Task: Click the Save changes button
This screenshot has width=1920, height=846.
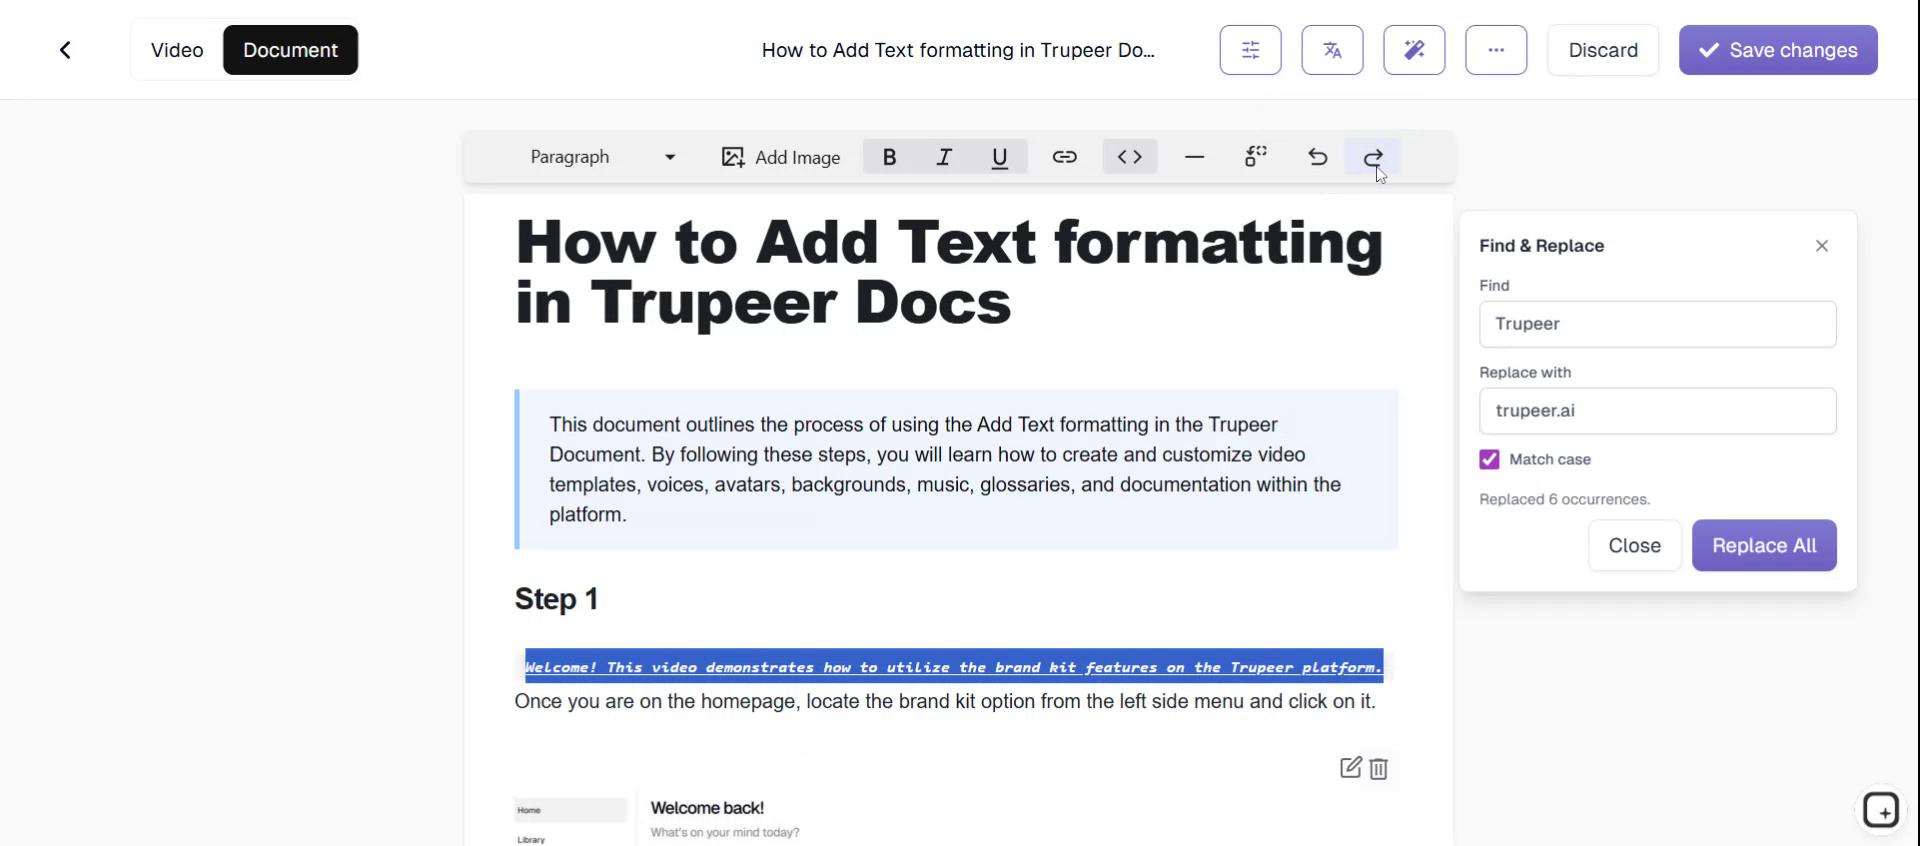Action: 1777,50
